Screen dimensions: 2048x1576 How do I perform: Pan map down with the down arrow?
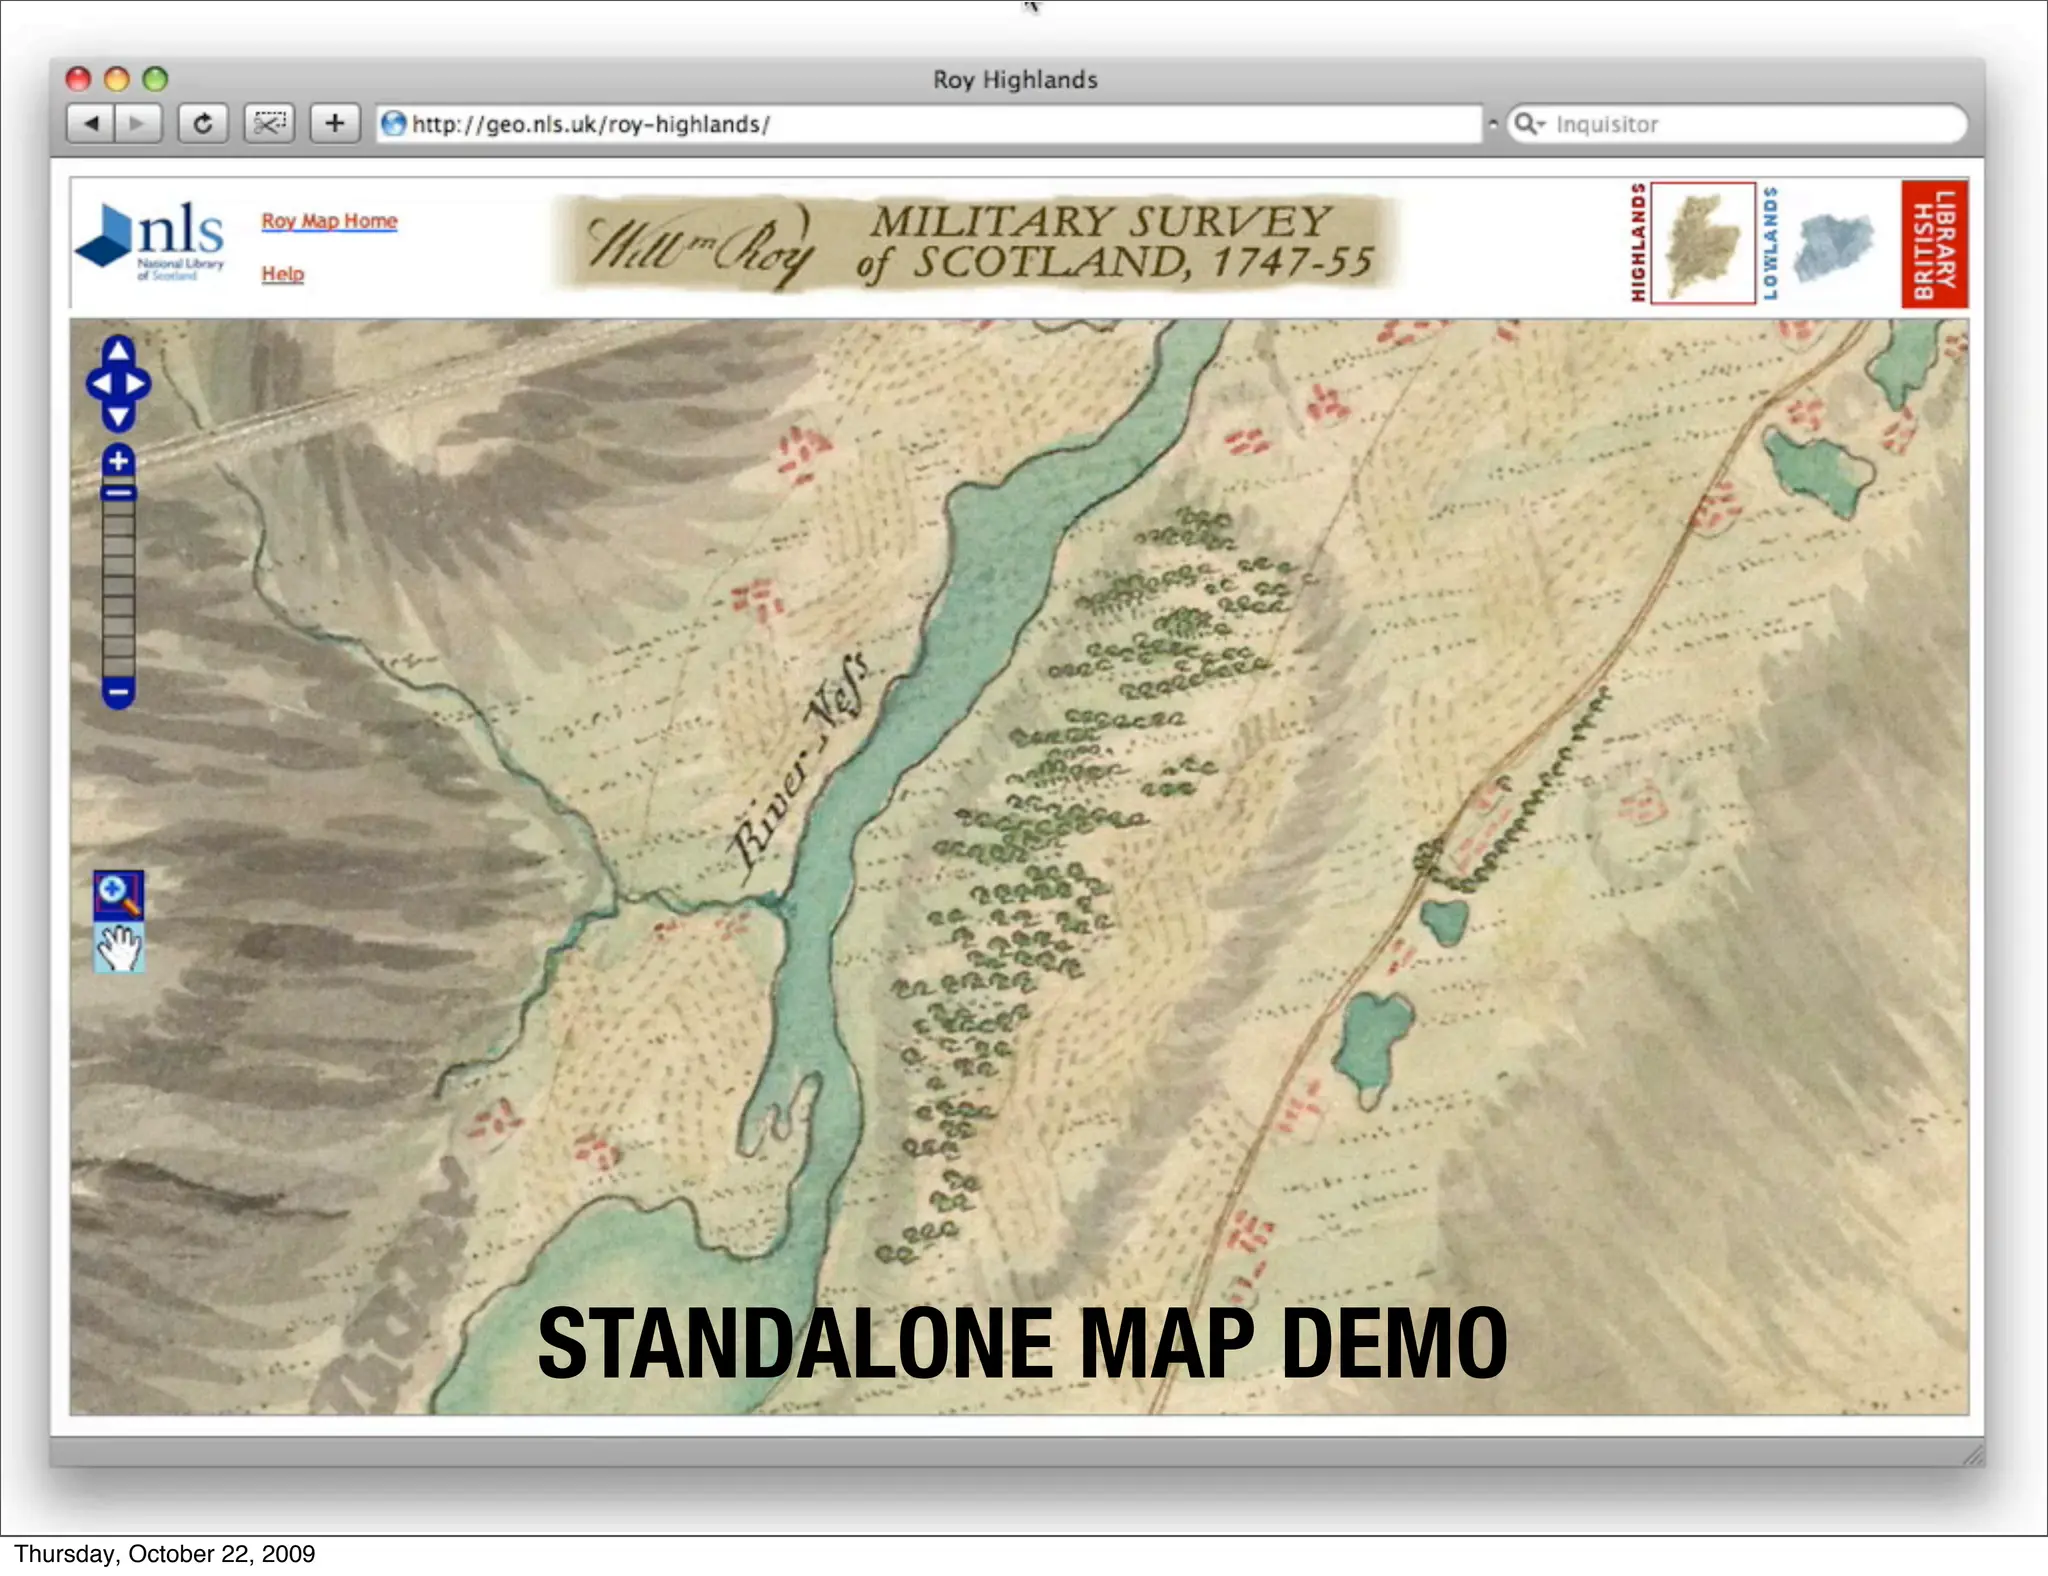118,417
